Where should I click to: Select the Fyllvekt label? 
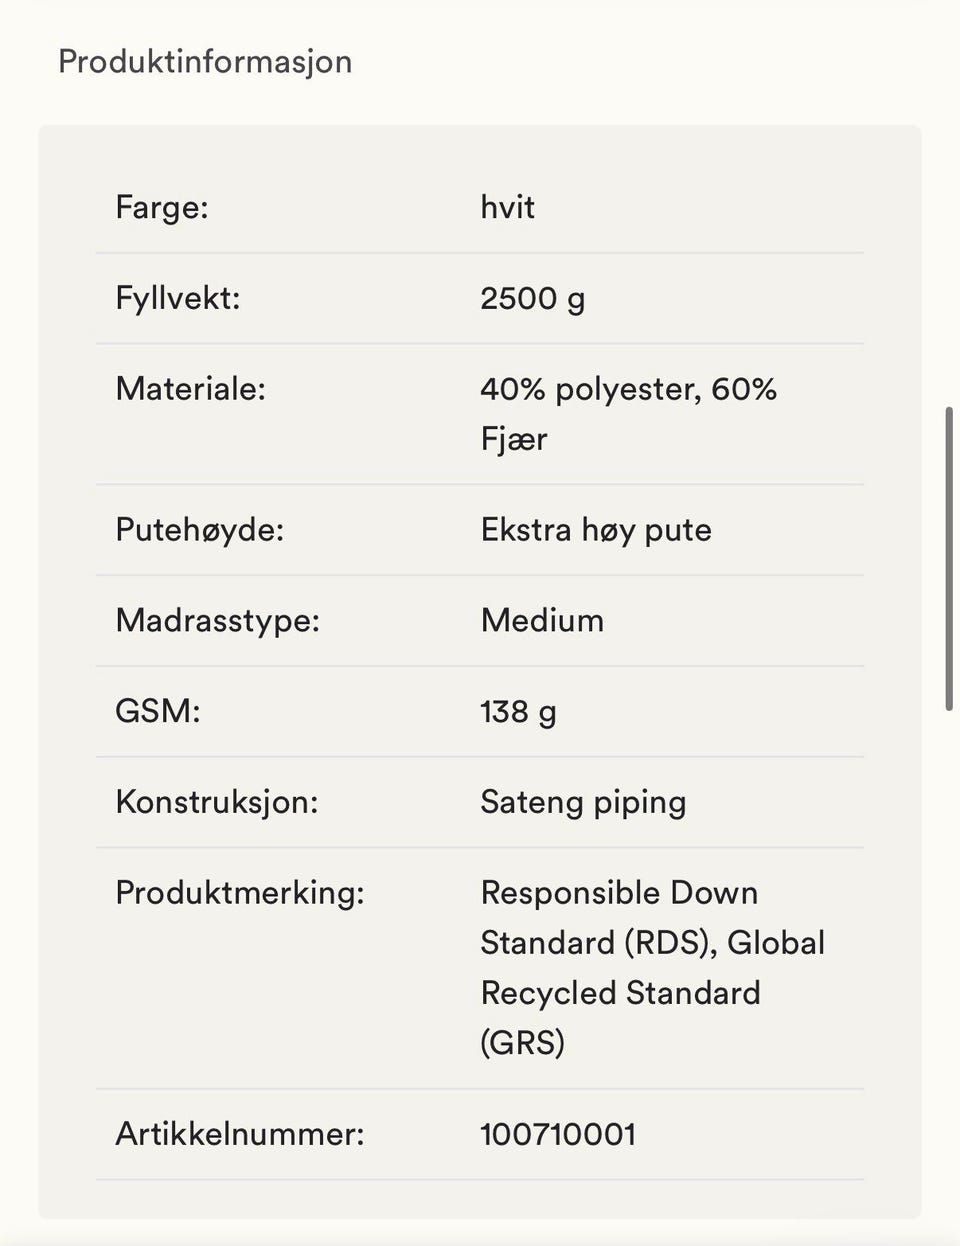(x=178, y=298)
